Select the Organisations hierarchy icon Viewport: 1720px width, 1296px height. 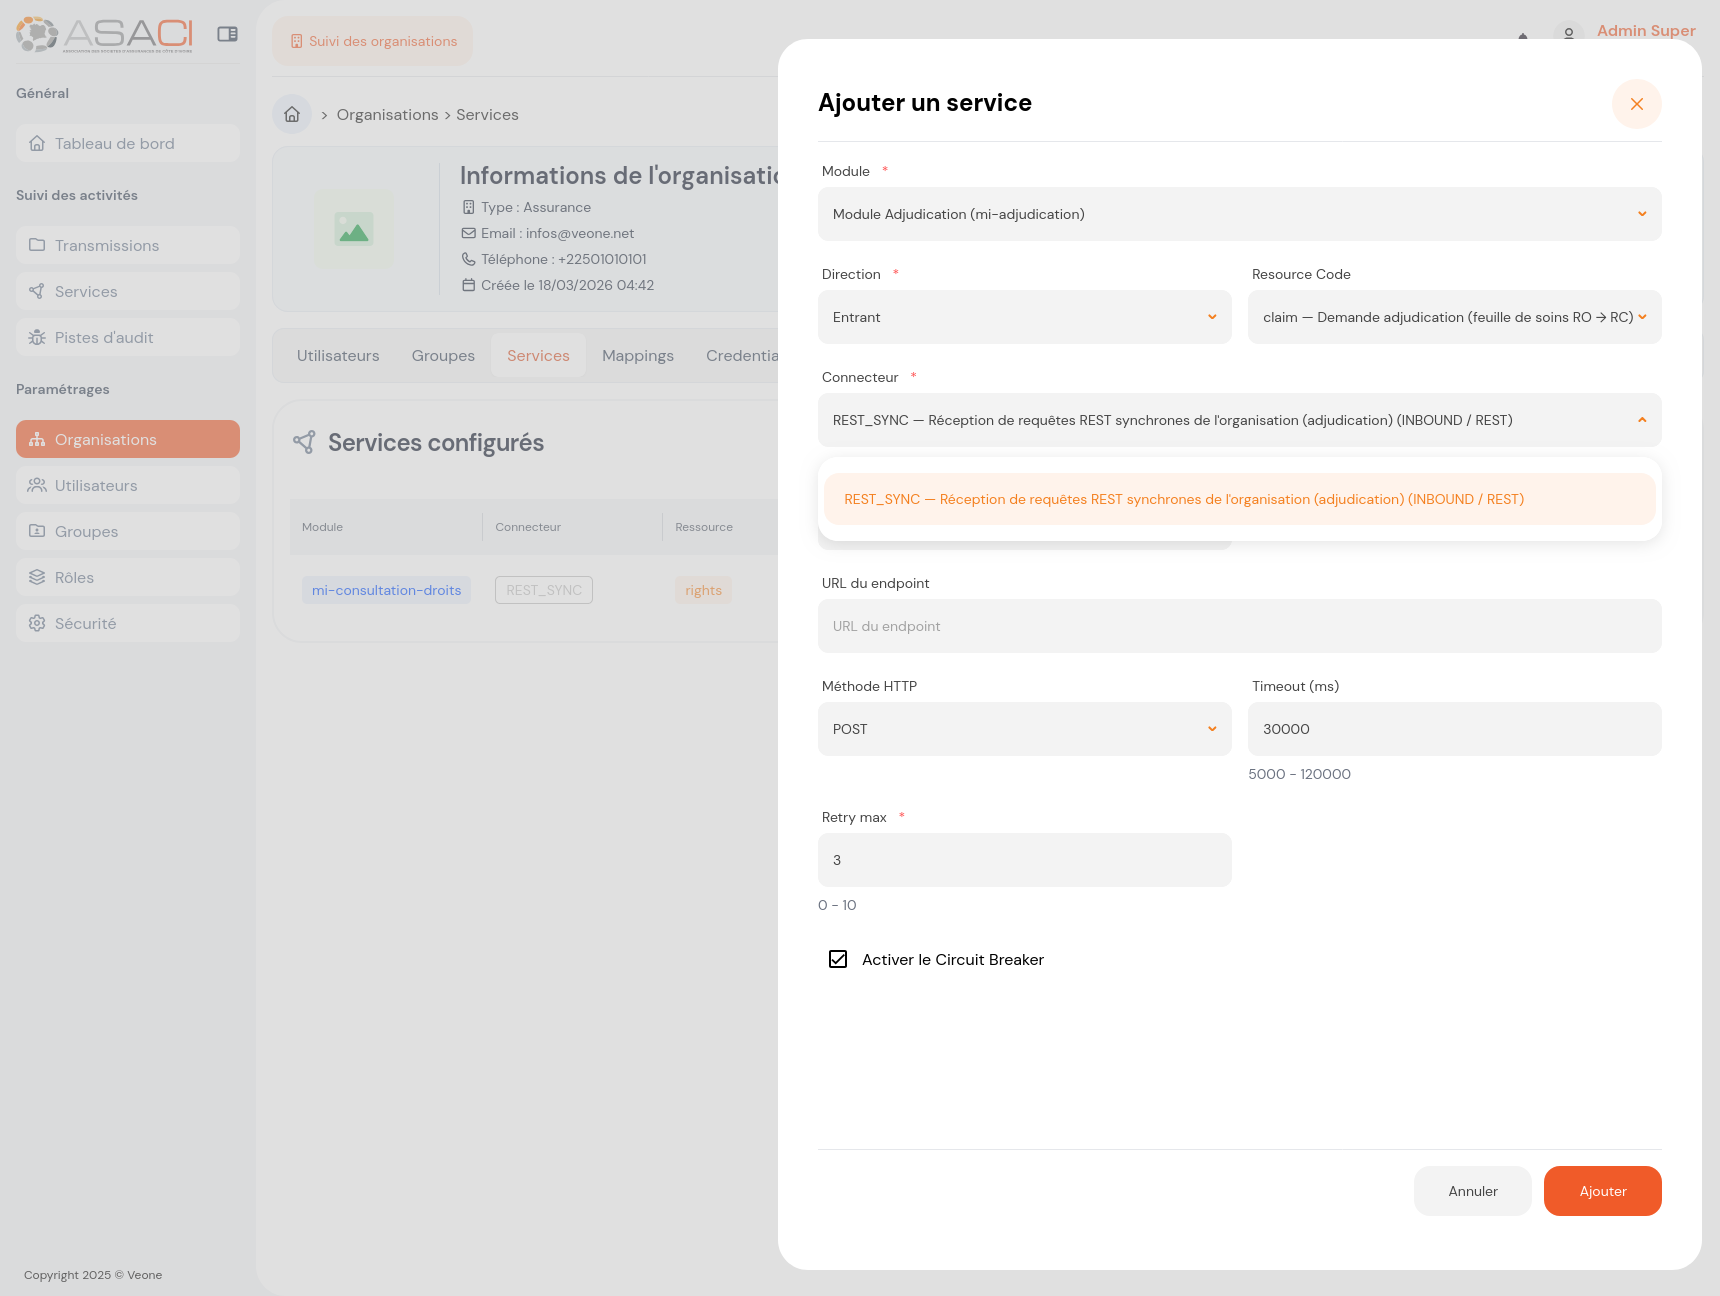(x=37, y=439)
